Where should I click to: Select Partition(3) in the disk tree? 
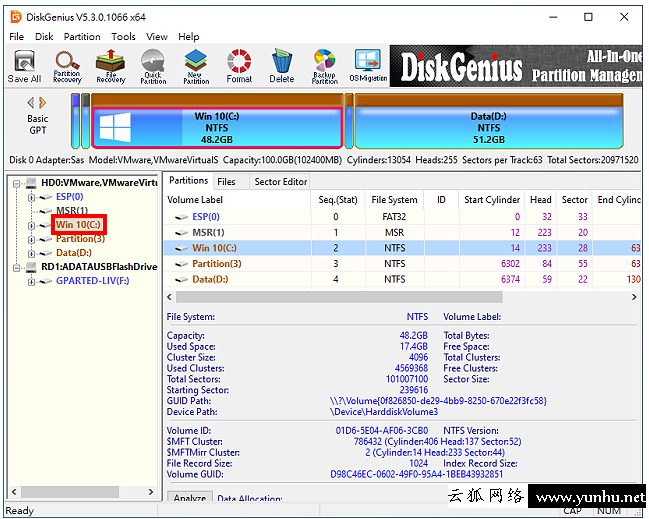coord(80,239)
